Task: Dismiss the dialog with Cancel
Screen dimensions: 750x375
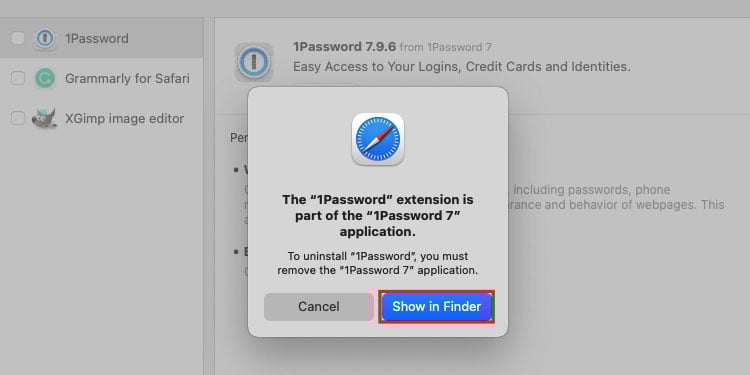Action: pyautogui.click(x=319, y=307)
